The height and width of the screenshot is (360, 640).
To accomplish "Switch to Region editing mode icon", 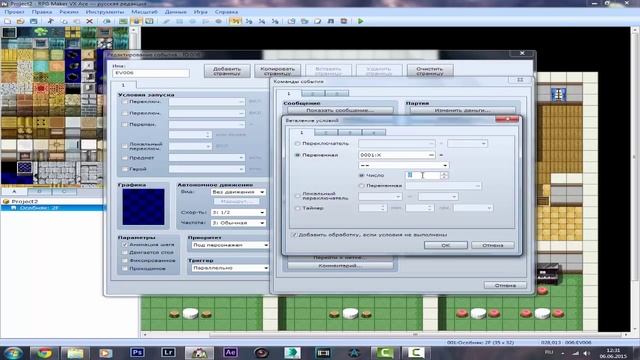I will [149, 21].
